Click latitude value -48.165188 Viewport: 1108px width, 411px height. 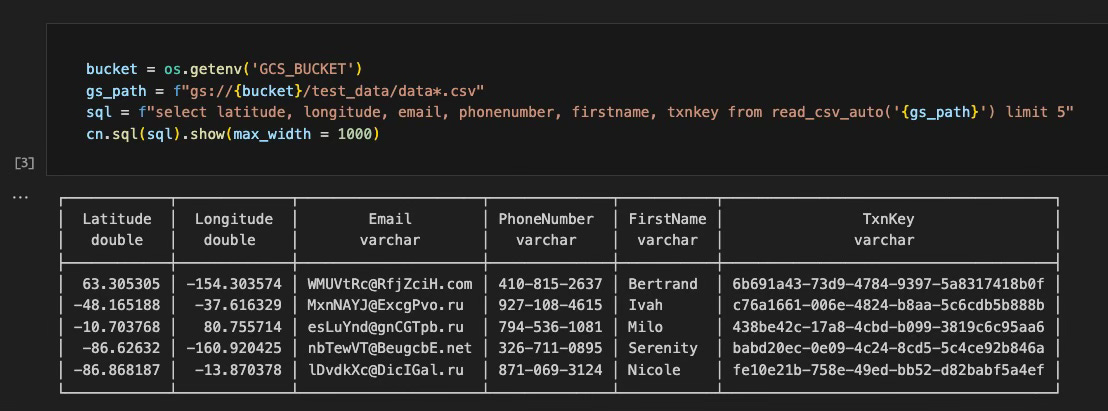click(117, 305)
